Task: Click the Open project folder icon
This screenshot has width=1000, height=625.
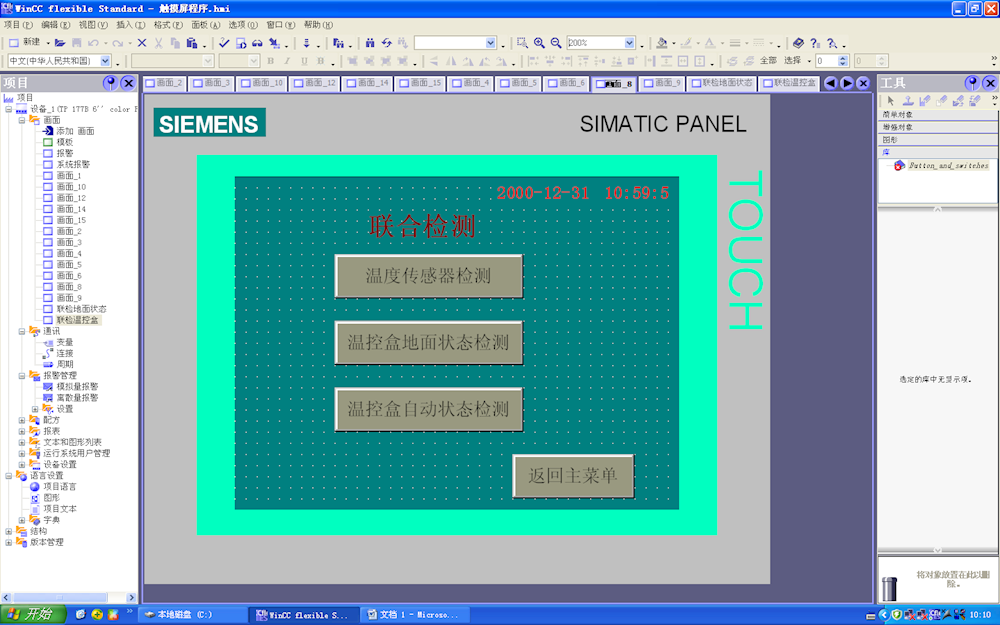Action: [x=60, y=43]
